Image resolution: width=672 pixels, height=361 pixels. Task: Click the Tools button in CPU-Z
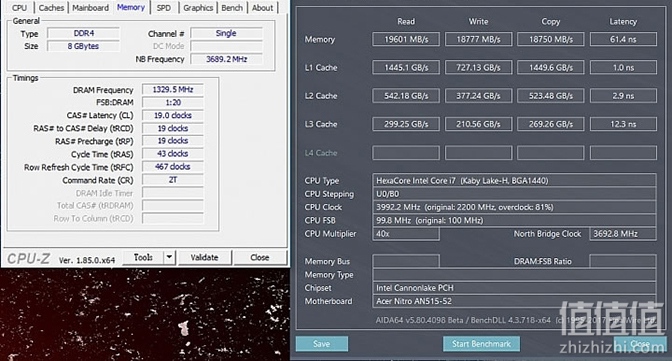tap(143, 257)
